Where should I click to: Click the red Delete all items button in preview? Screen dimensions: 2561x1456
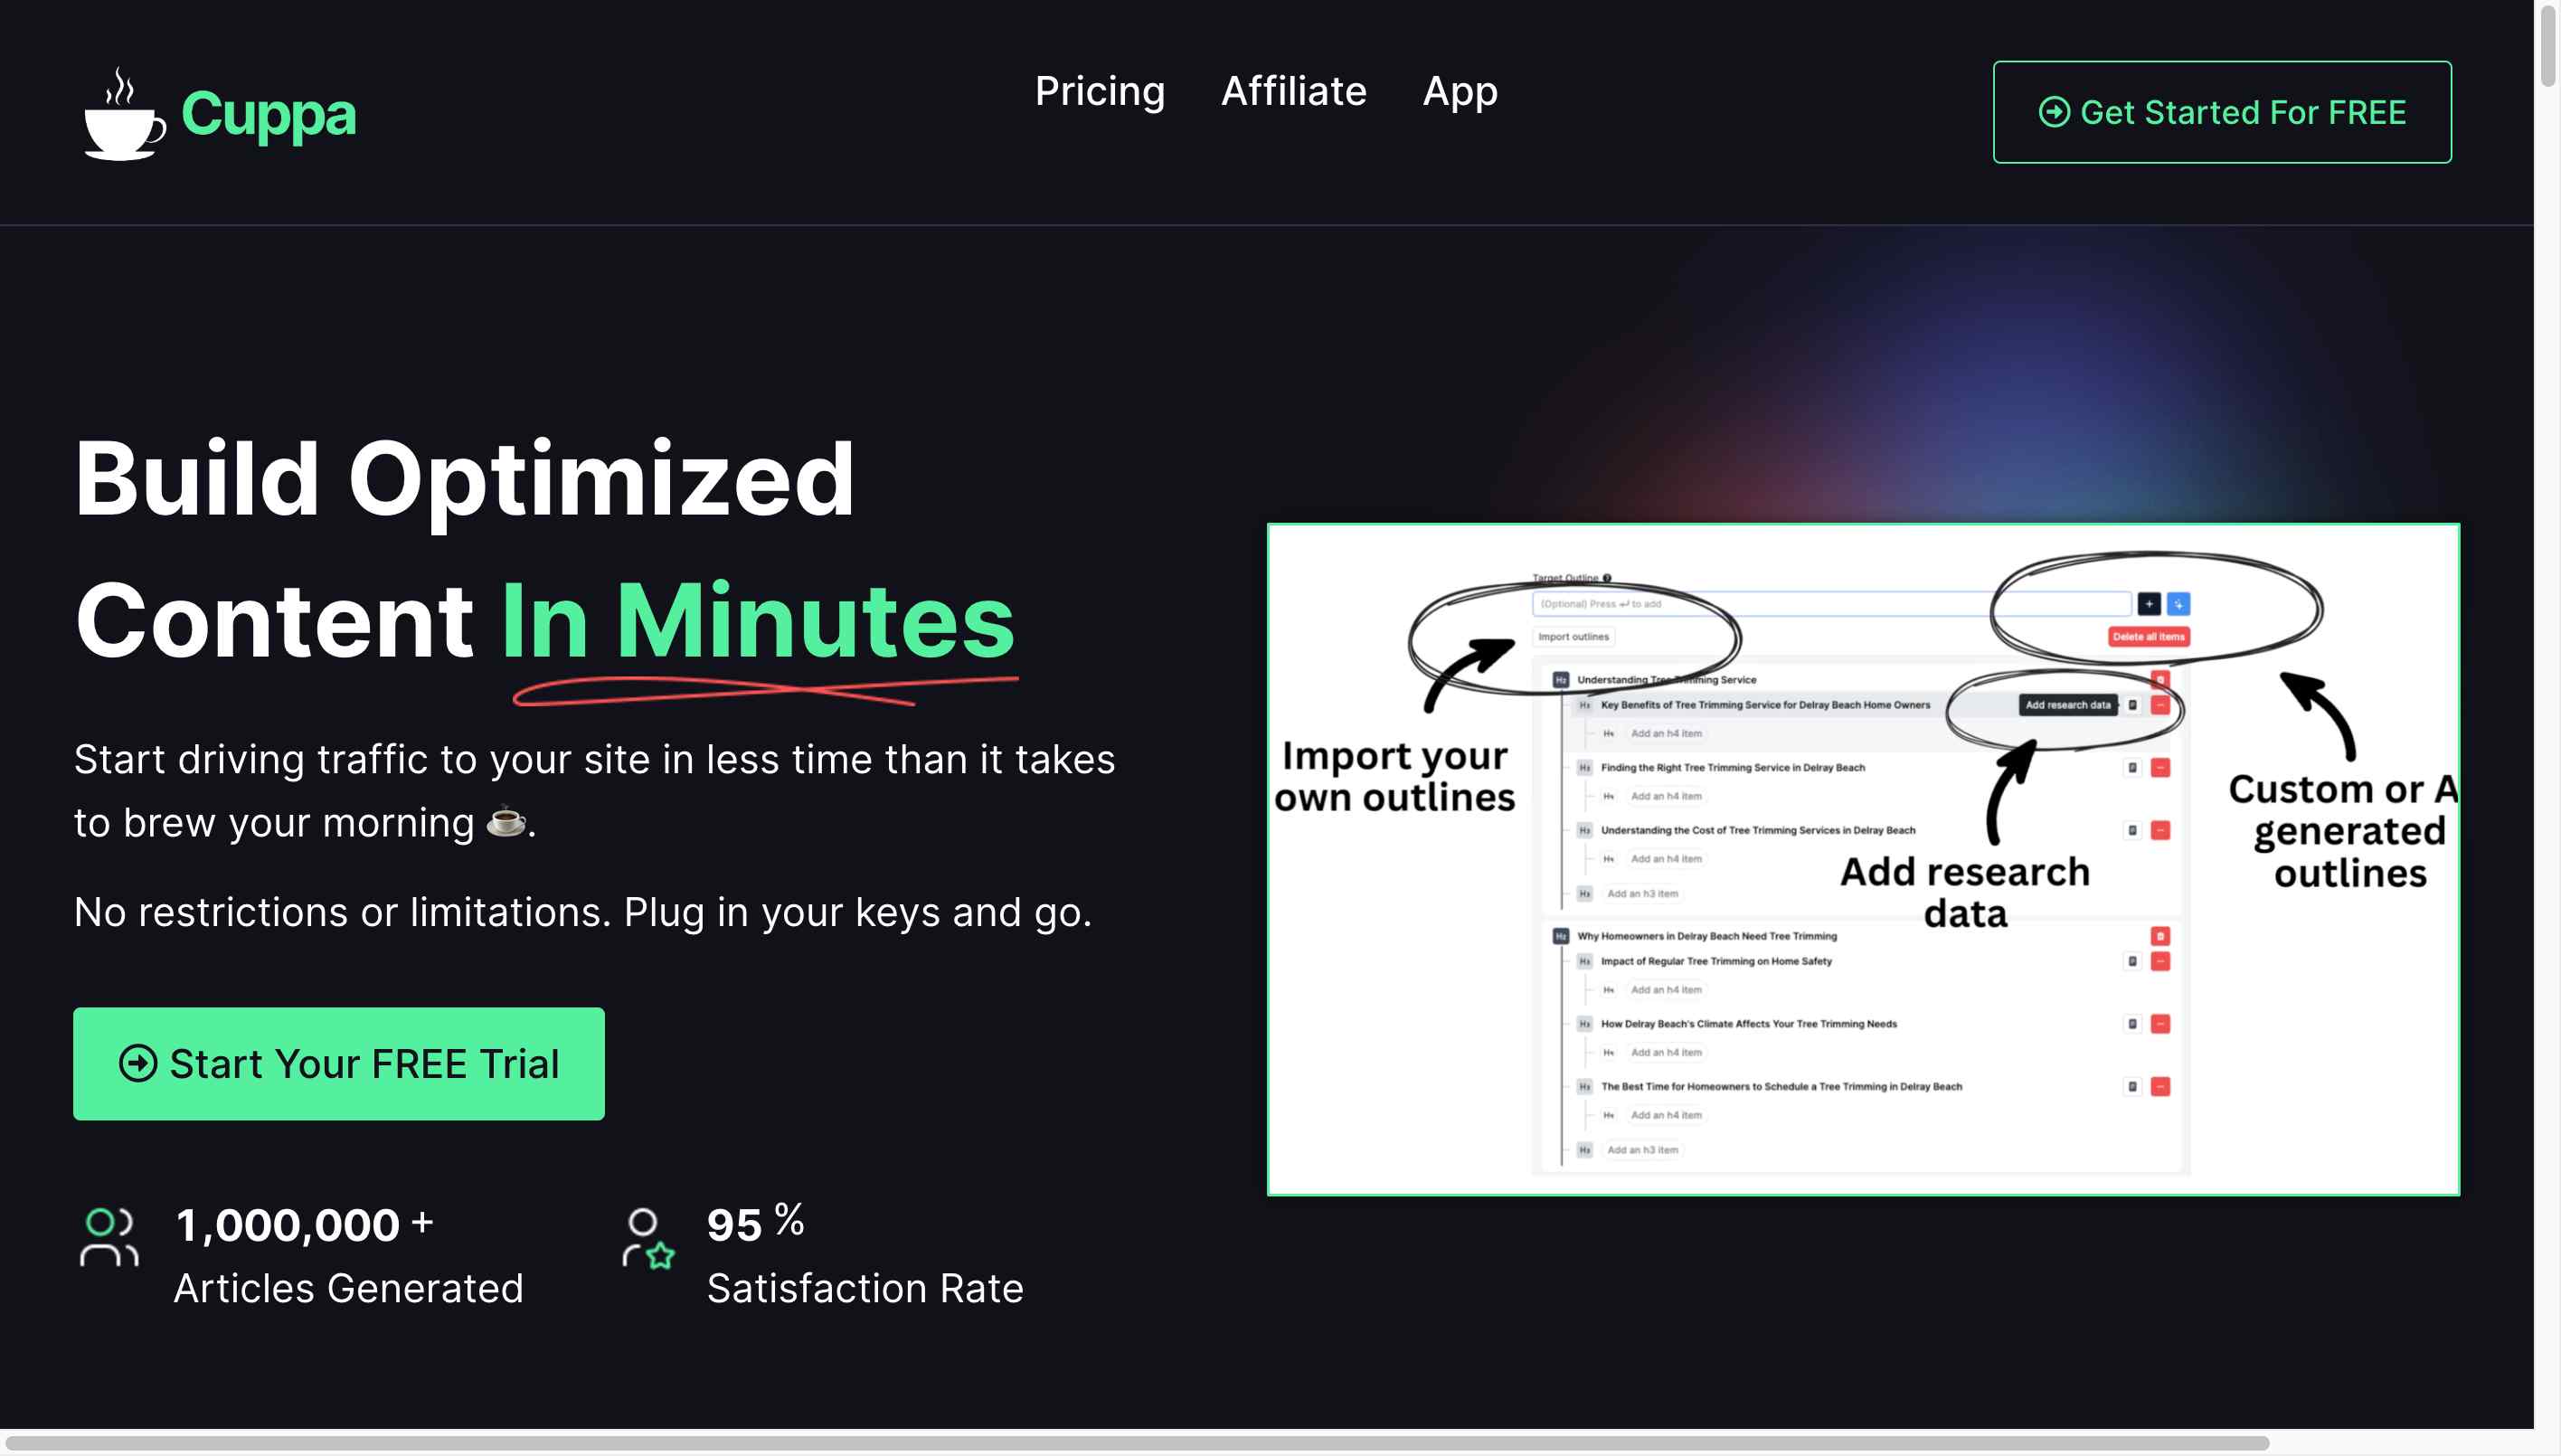(2148, 636)
